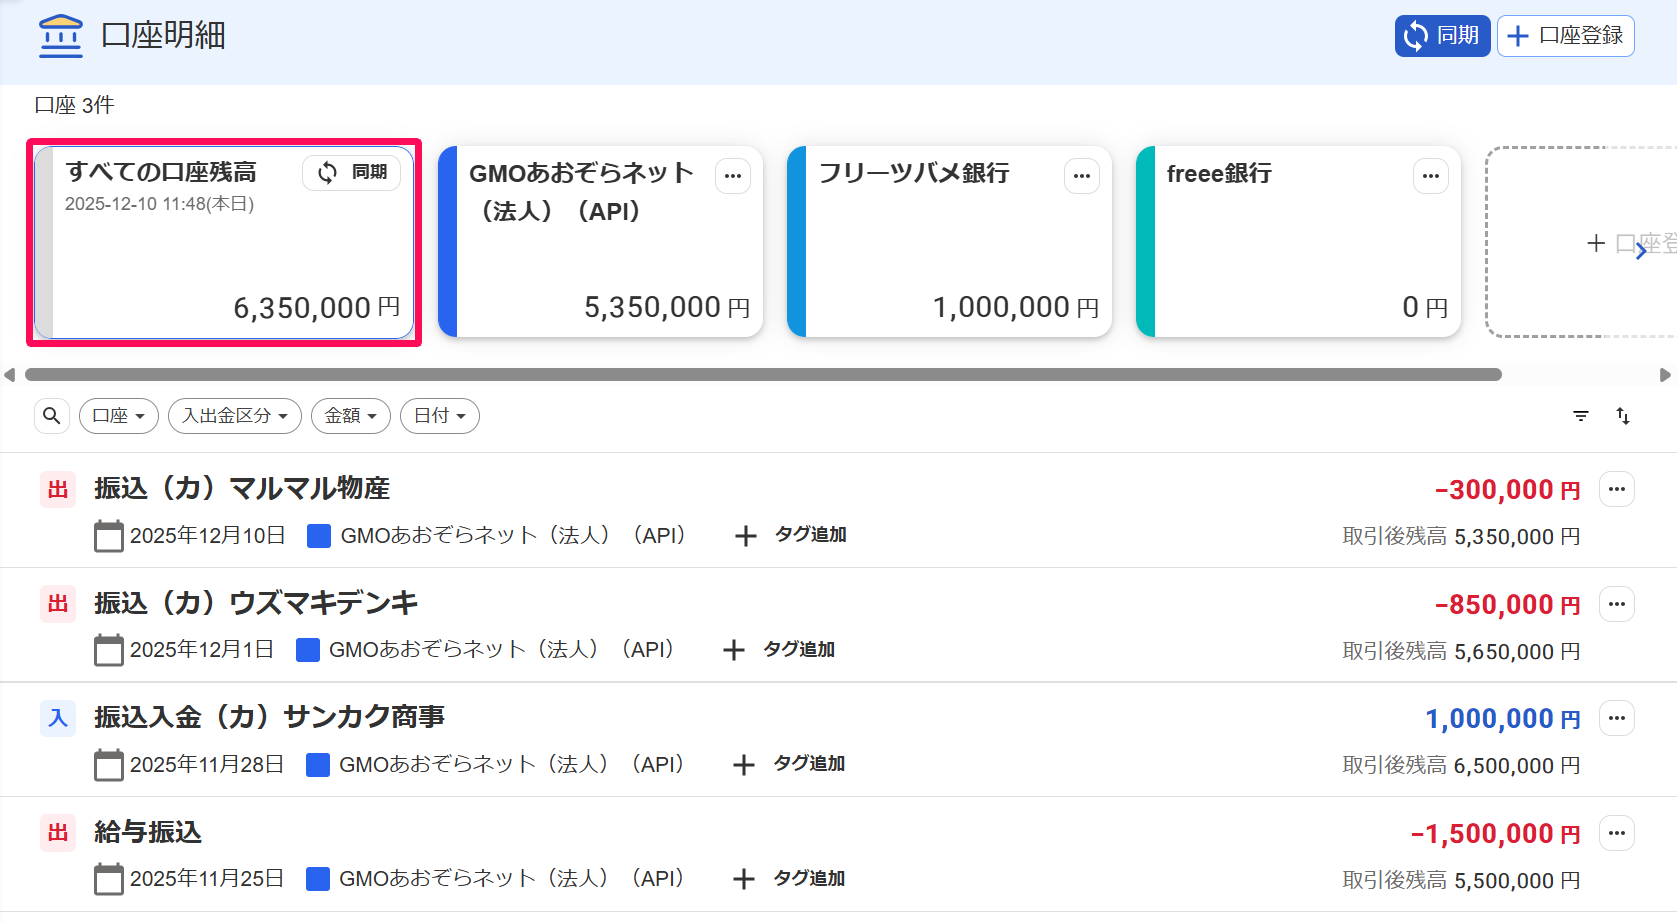The width and height of the screenshot is (1677, 922).
Task: Select the freee銀行 account card
Action: pyautogui.click(x=1298, y=242)
